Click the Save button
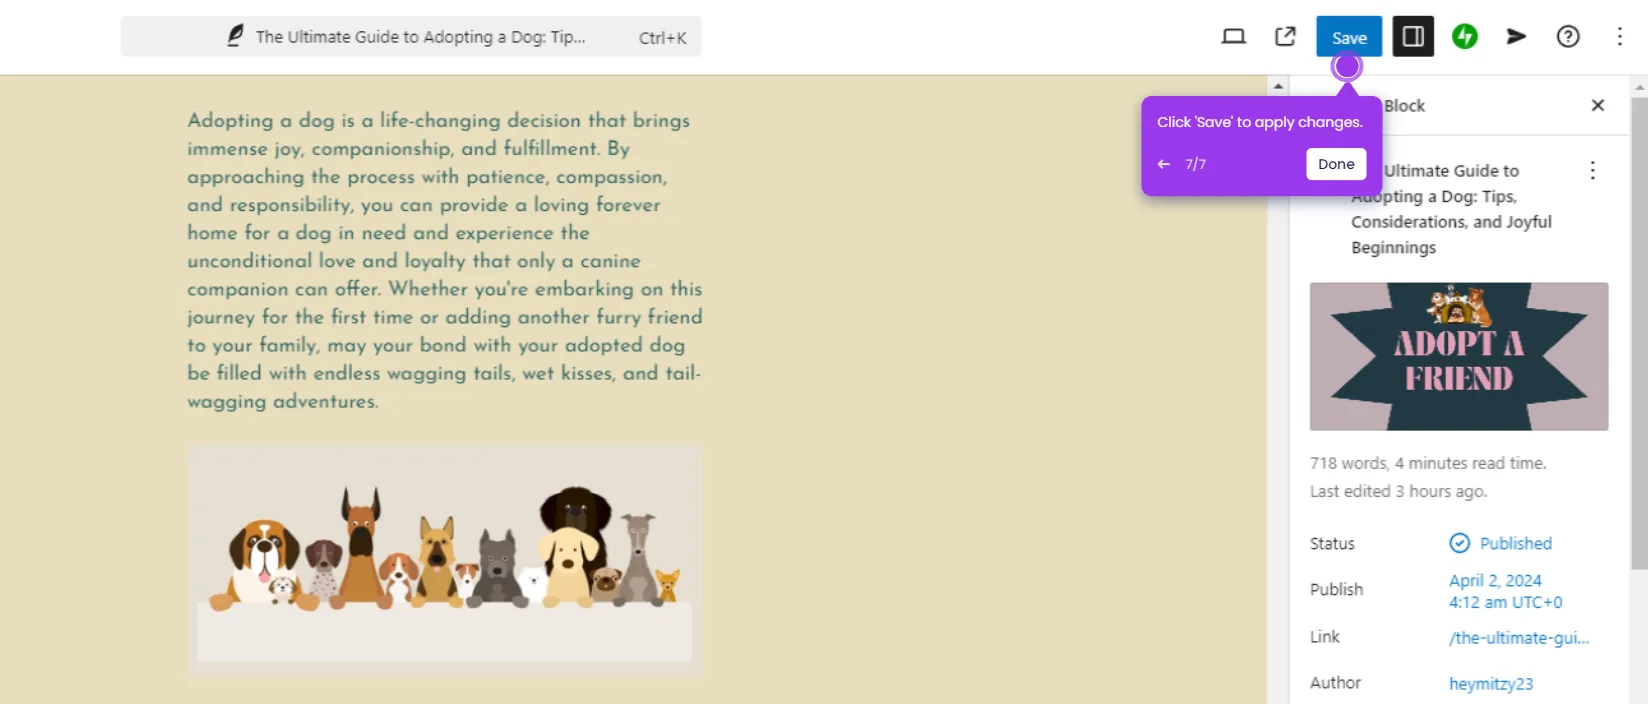 coord(1348,37)
